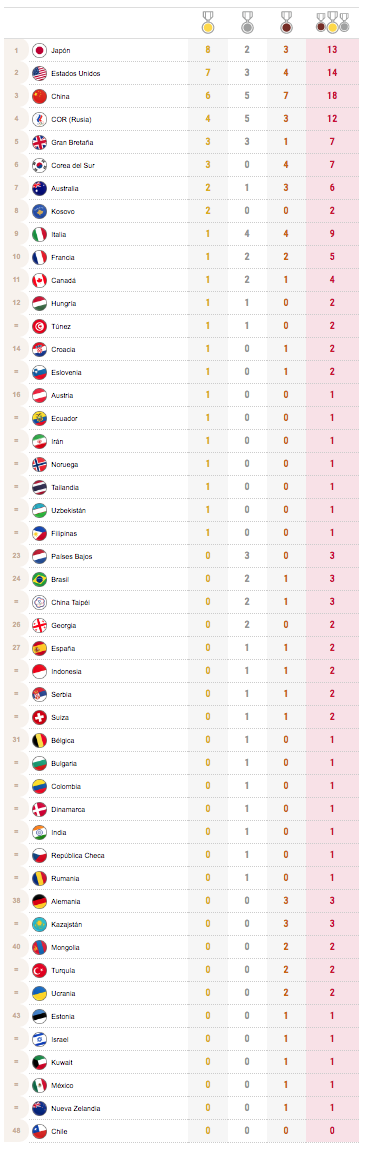Screen dimensions: 366x1152
Task: Open the Países Bajos country link
Action: (72, 556)
